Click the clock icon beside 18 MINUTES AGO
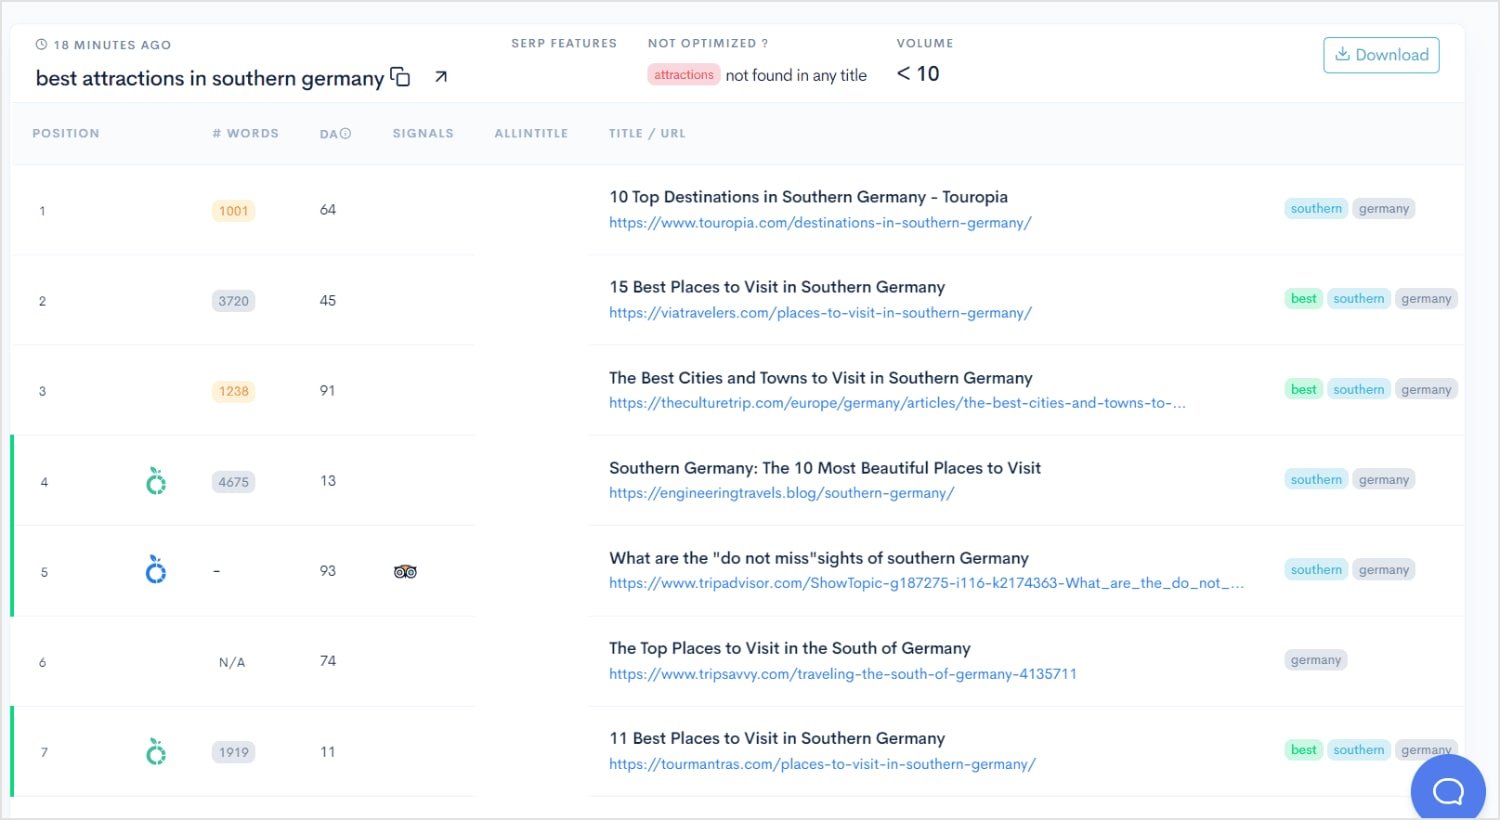This screenshot has width=1500, height=820. pyautogui.click(x=40, y=44)
